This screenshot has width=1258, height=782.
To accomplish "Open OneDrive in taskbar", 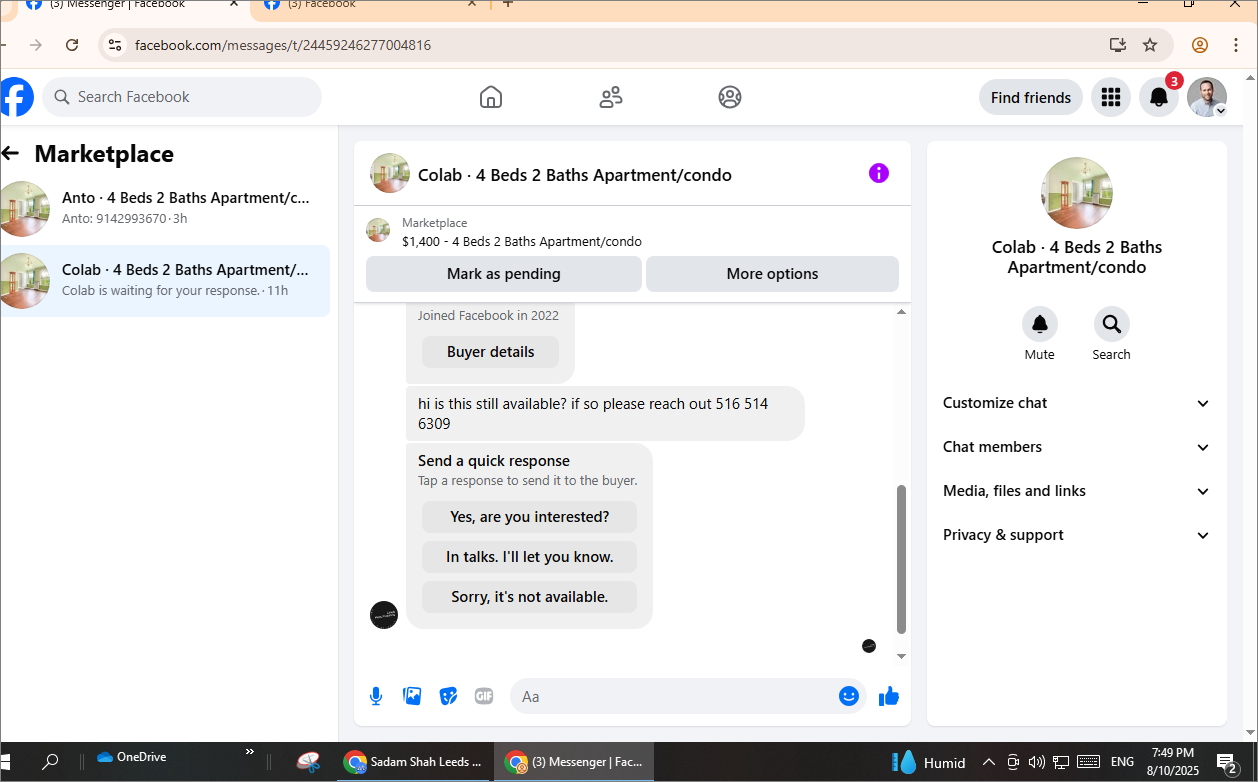I will tap(131, 757).
